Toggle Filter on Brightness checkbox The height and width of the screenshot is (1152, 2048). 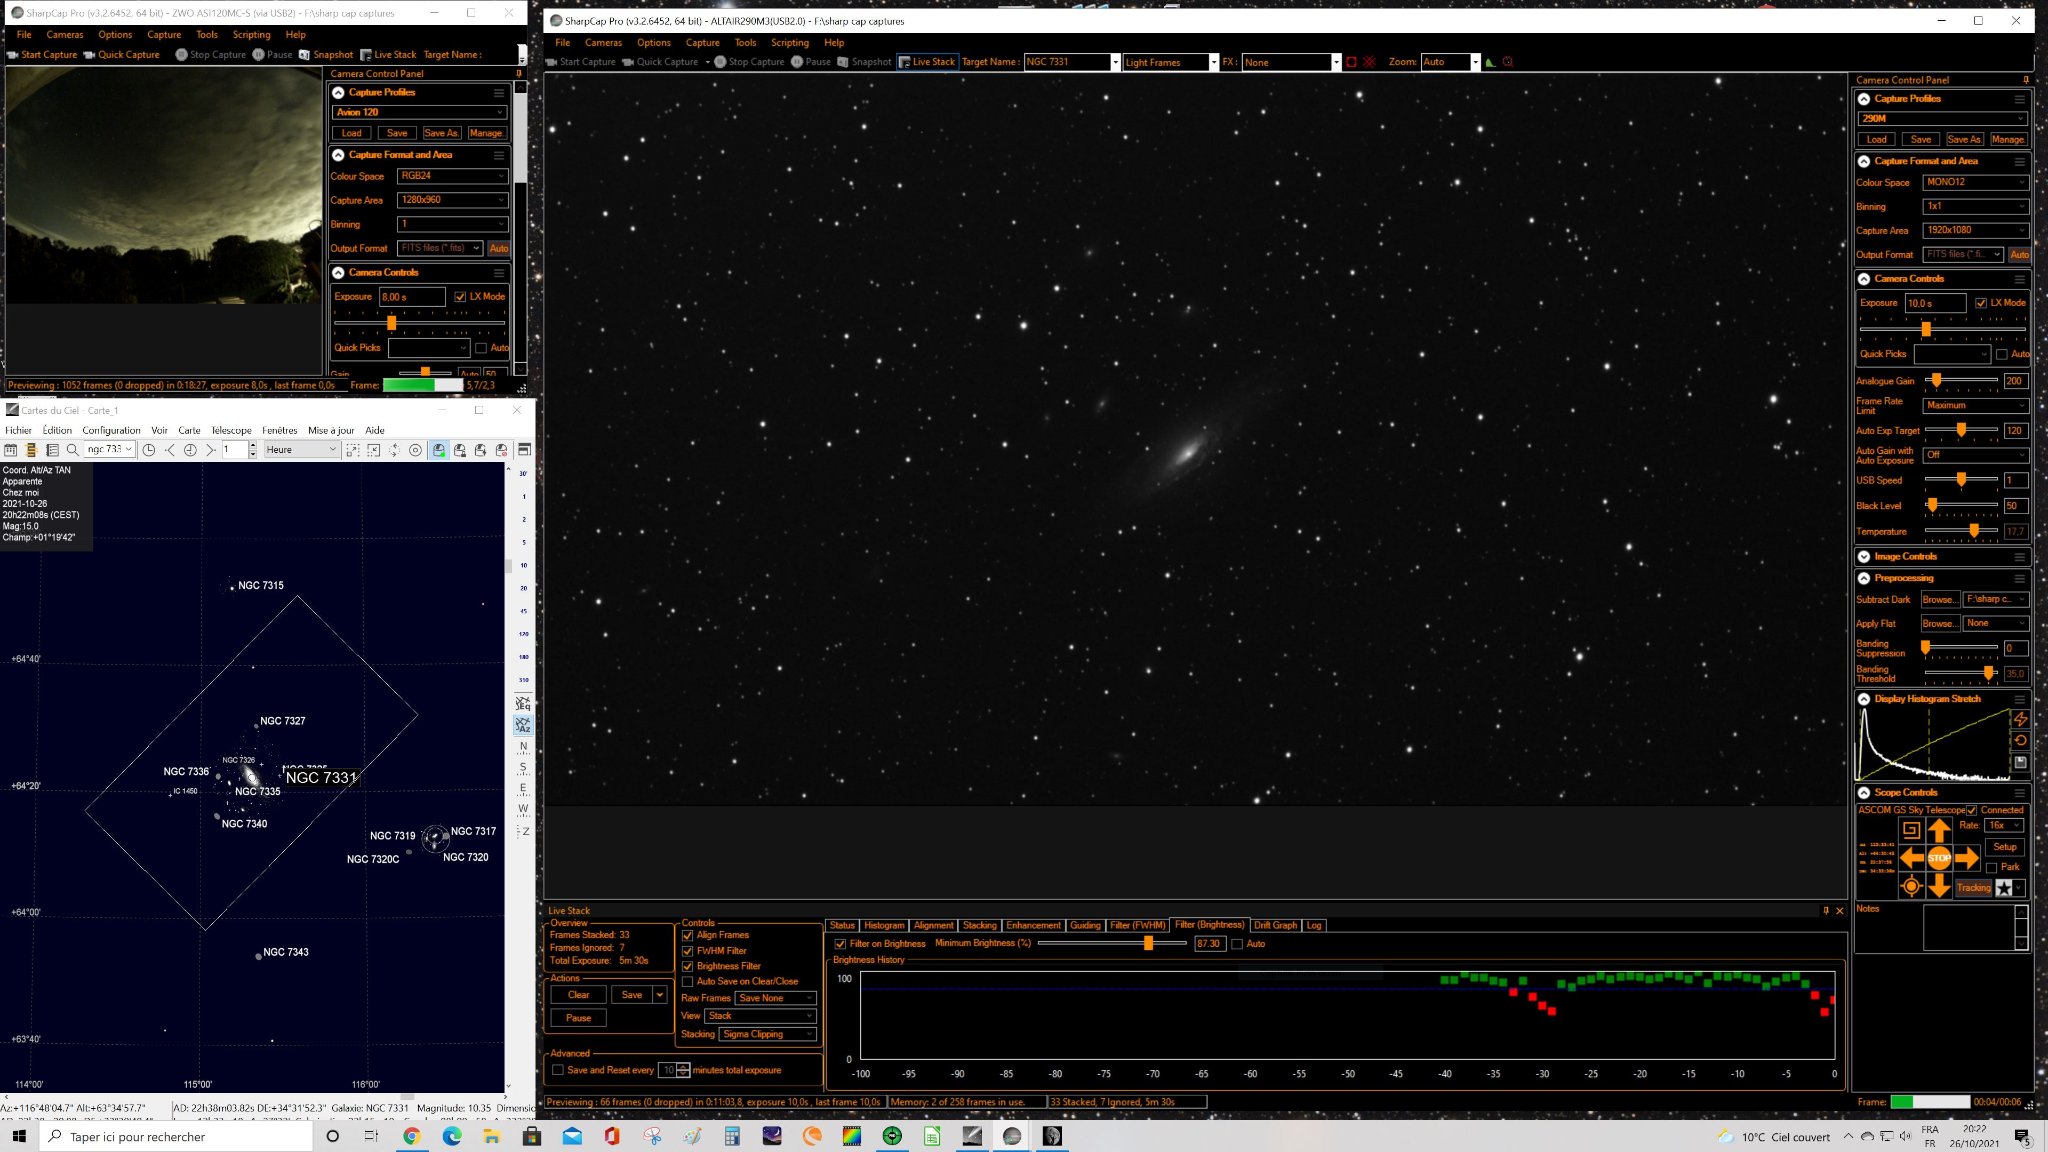coord(840,944)
